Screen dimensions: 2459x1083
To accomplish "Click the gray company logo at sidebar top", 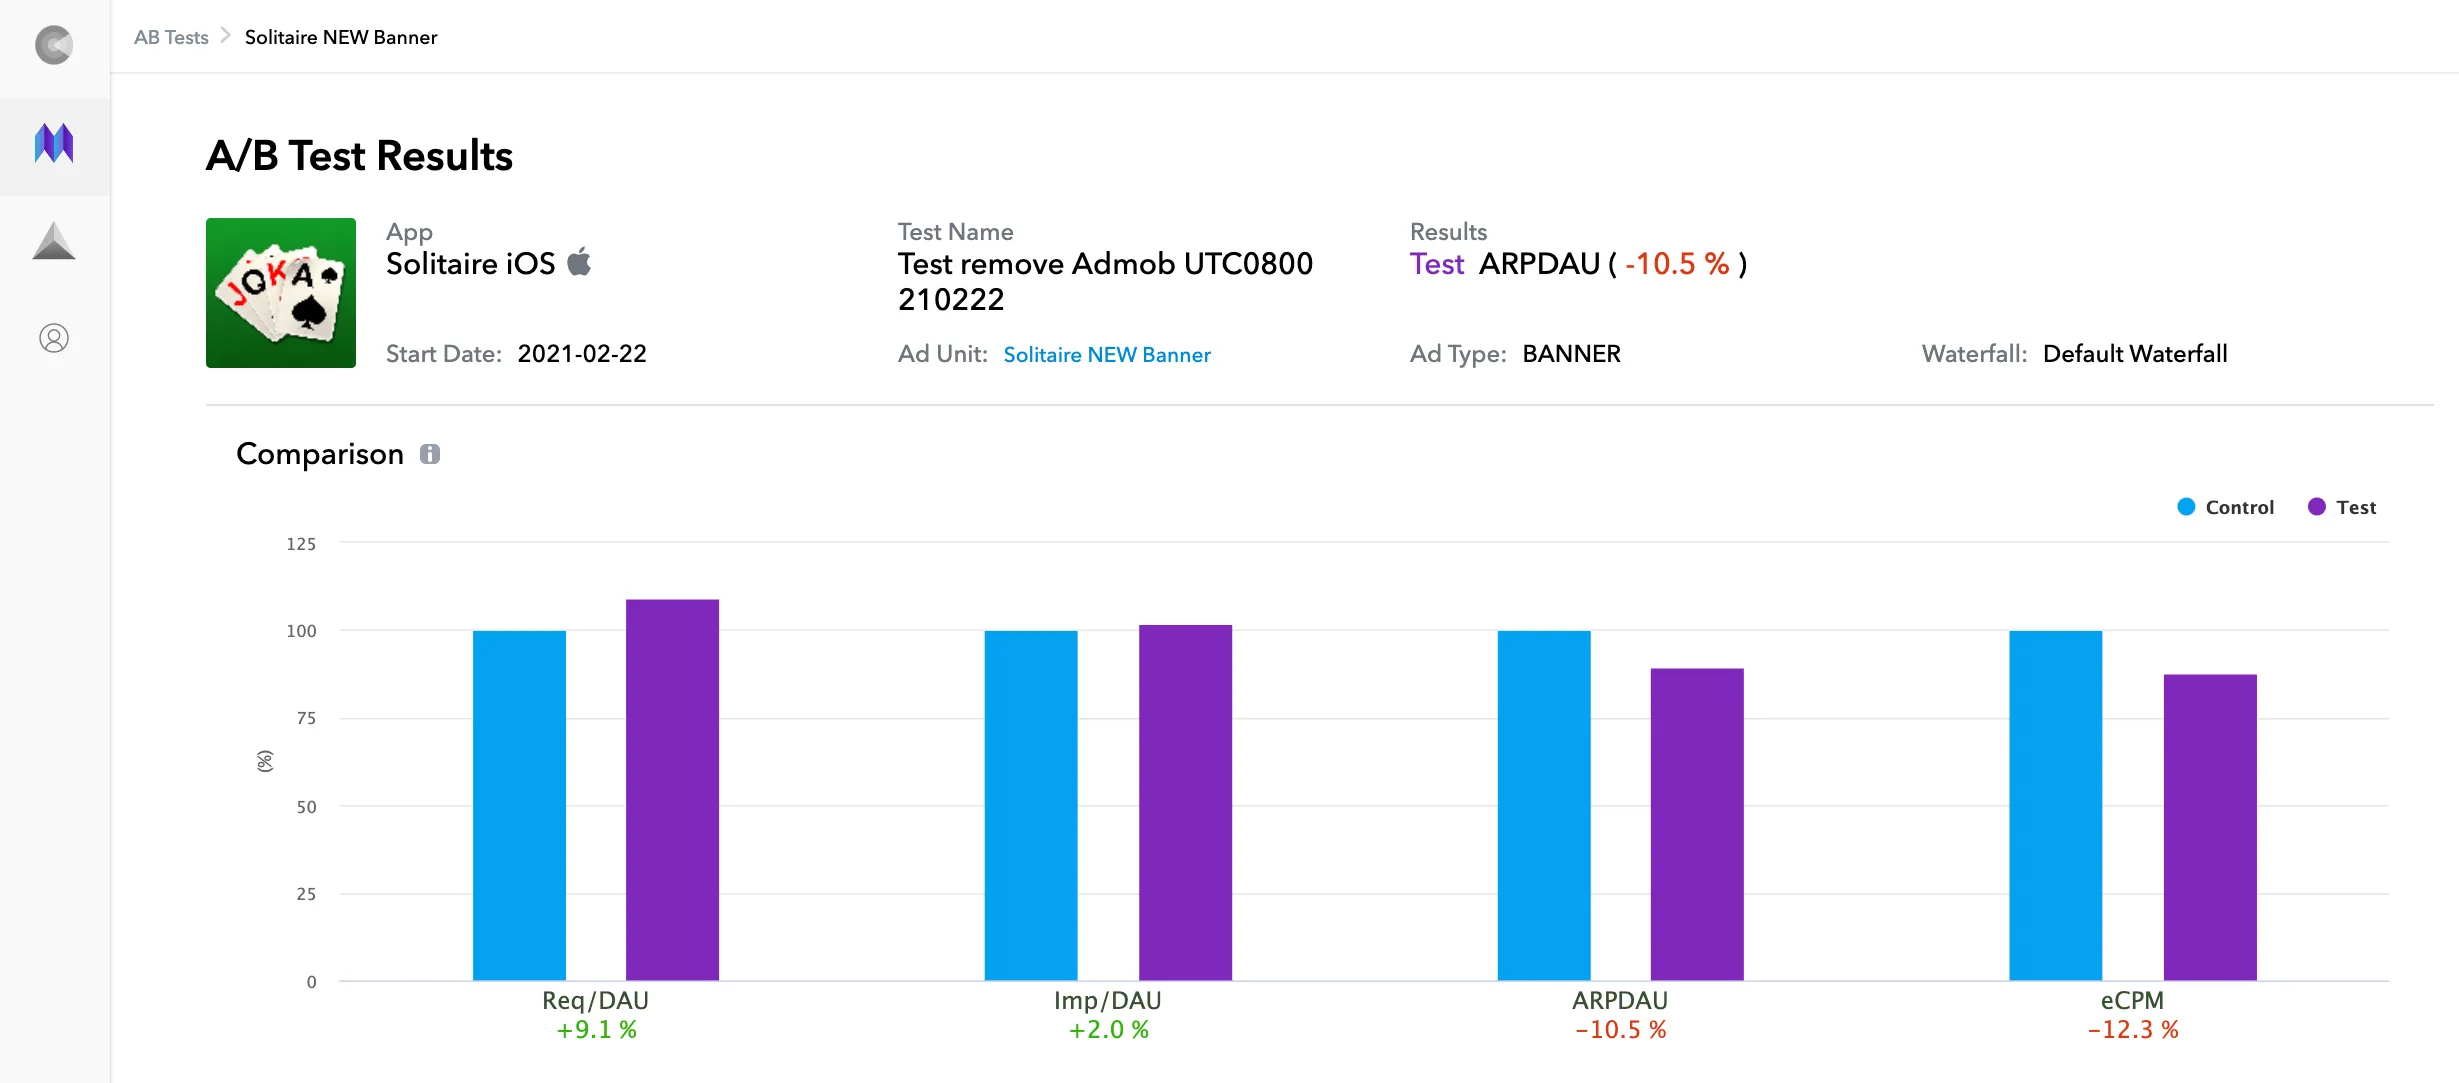I will [54, 45].
